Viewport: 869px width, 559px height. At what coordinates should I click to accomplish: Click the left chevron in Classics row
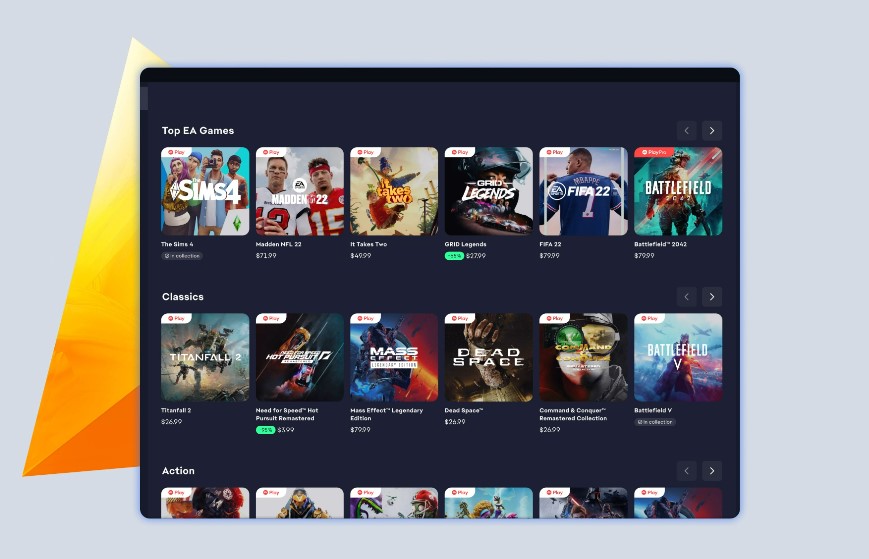point(686,296)
